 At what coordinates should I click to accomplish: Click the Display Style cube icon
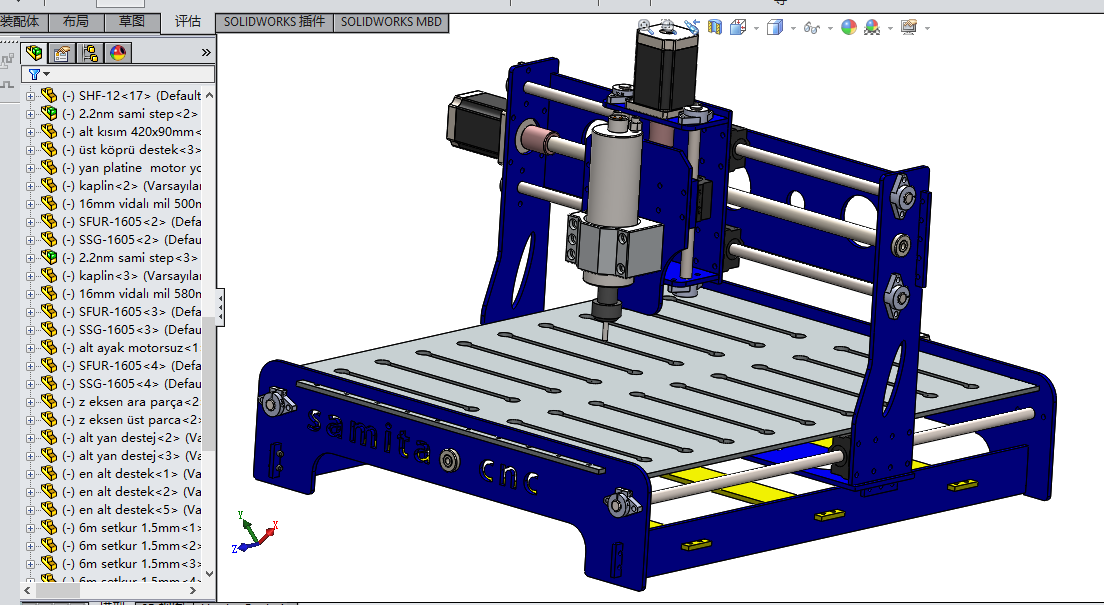774,27
